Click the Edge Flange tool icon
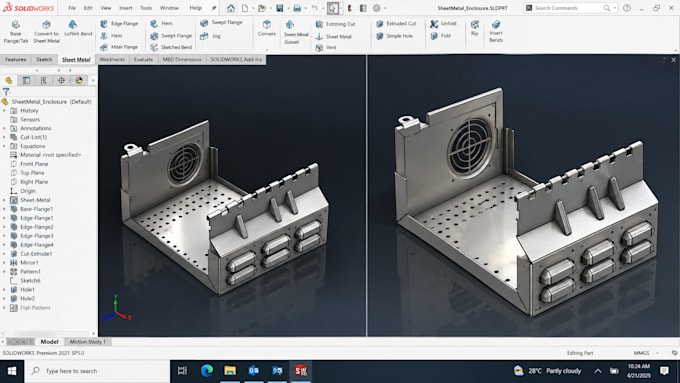Image resolution: width=680 pixels, height=383 pixels. point(104,24)
